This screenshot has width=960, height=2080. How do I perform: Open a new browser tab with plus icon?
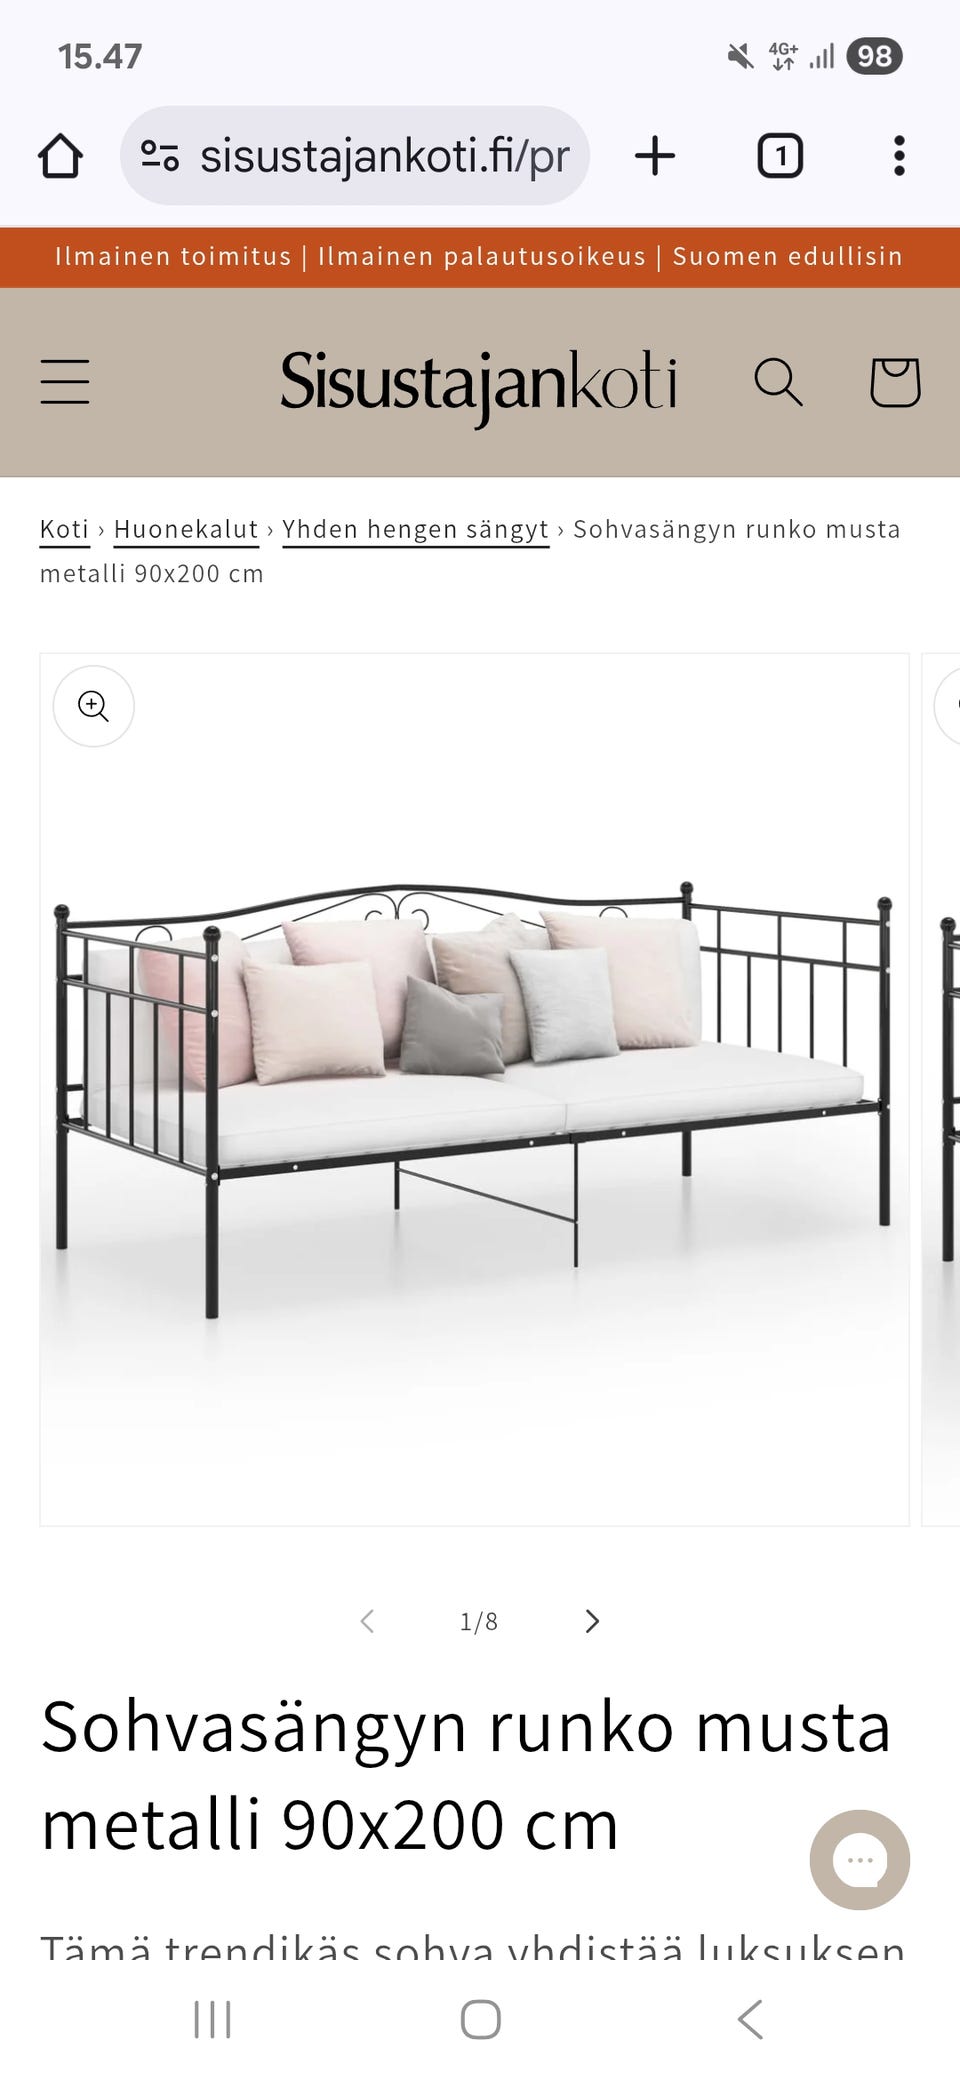click(x=655, y=156)
